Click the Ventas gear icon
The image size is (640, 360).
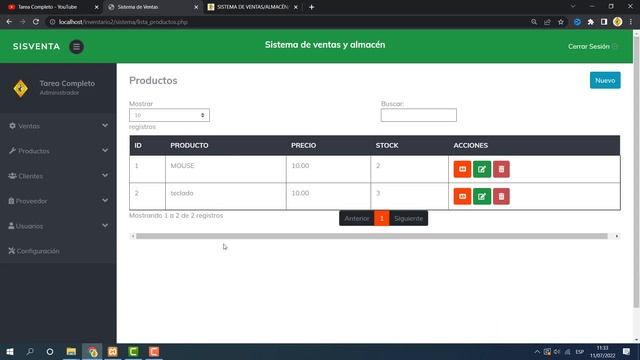coord(12,126)
